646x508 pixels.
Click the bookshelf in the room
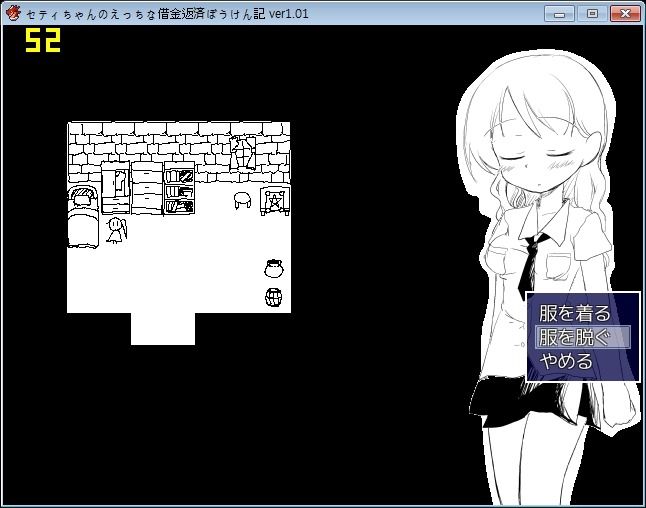pos(180,188)
